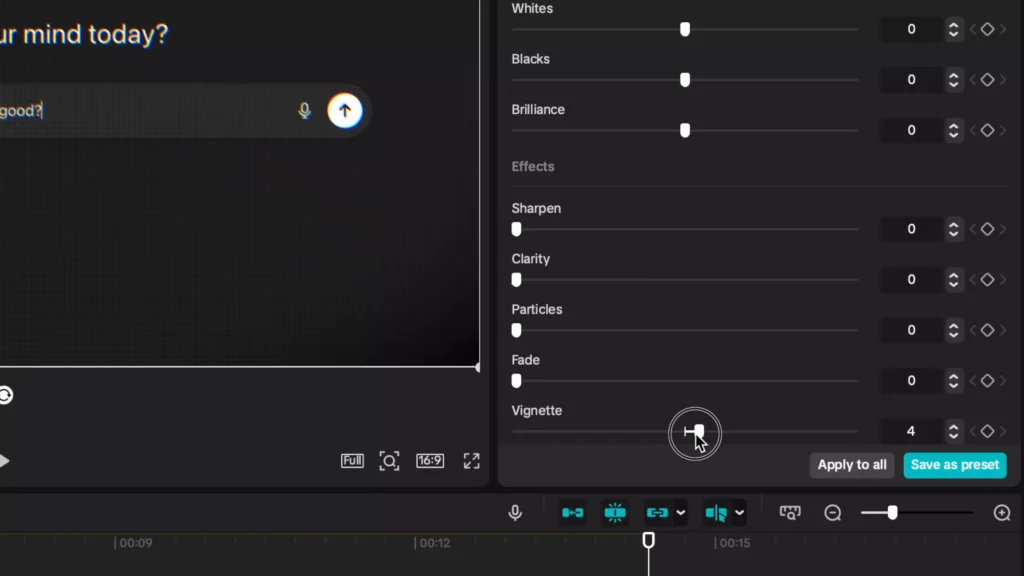This screenshot has width=1024, height=576.
Task: Zoom in the timeline with the plus magnifier
Action: click(1002, 513)
